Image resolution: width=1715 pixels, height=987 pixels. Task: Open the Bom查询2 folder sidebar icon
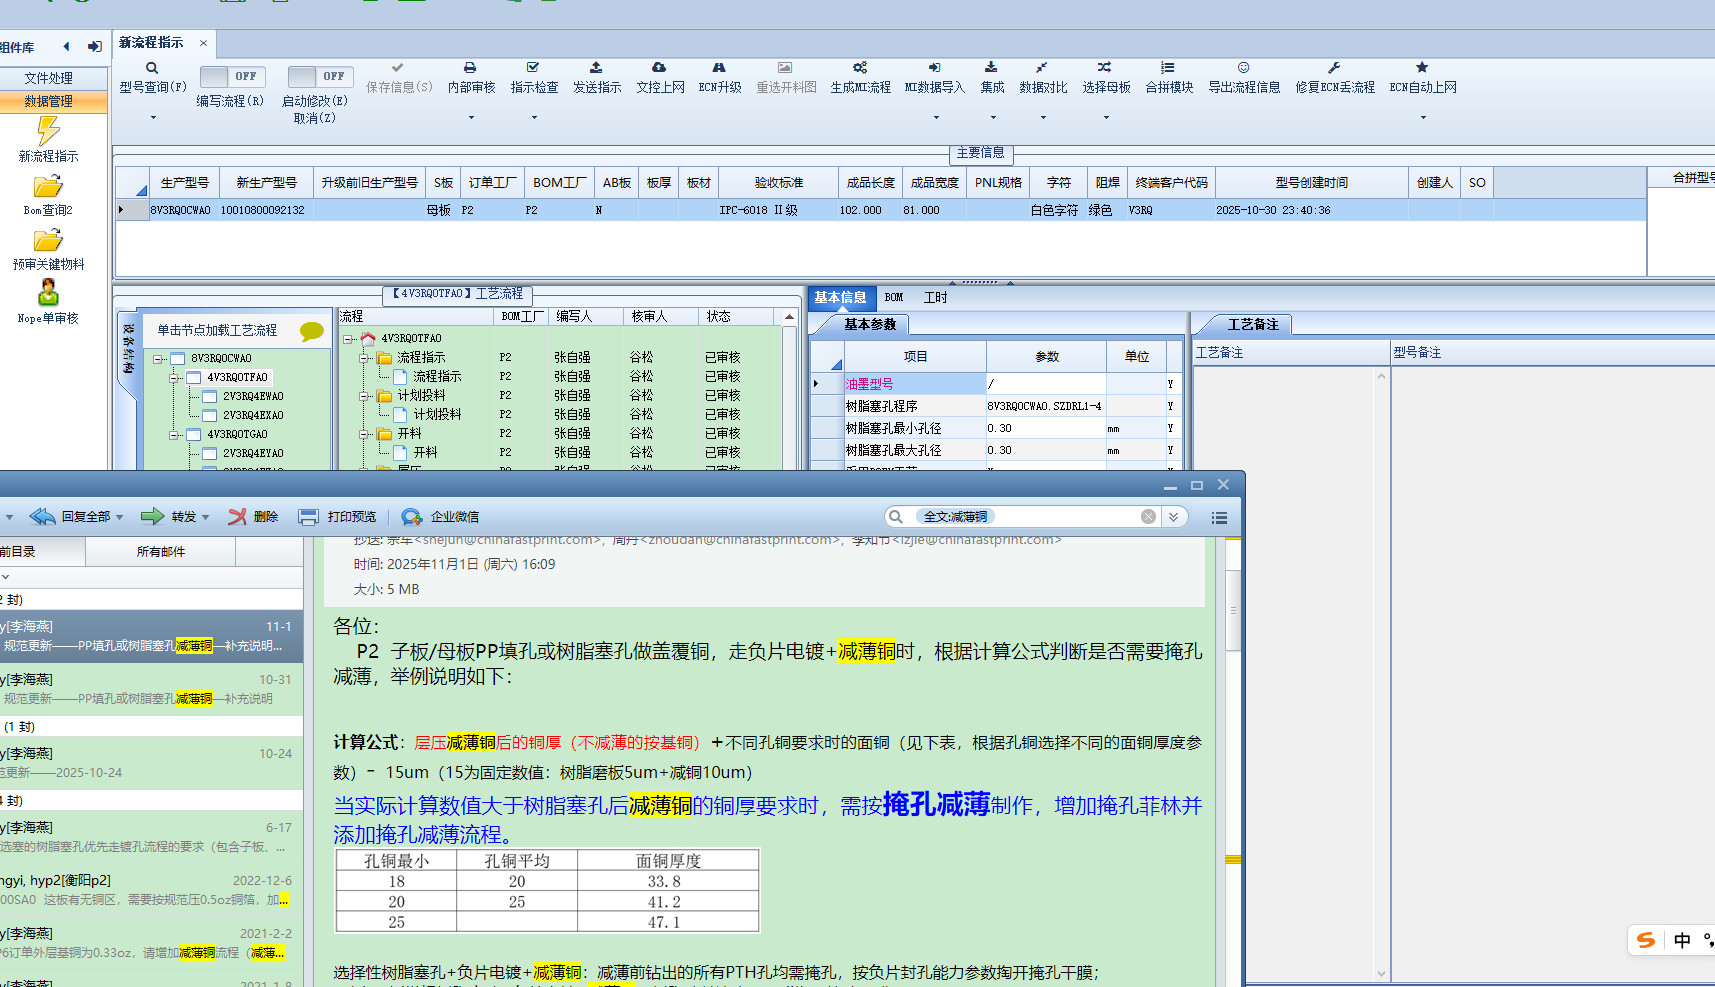(48, 186)
